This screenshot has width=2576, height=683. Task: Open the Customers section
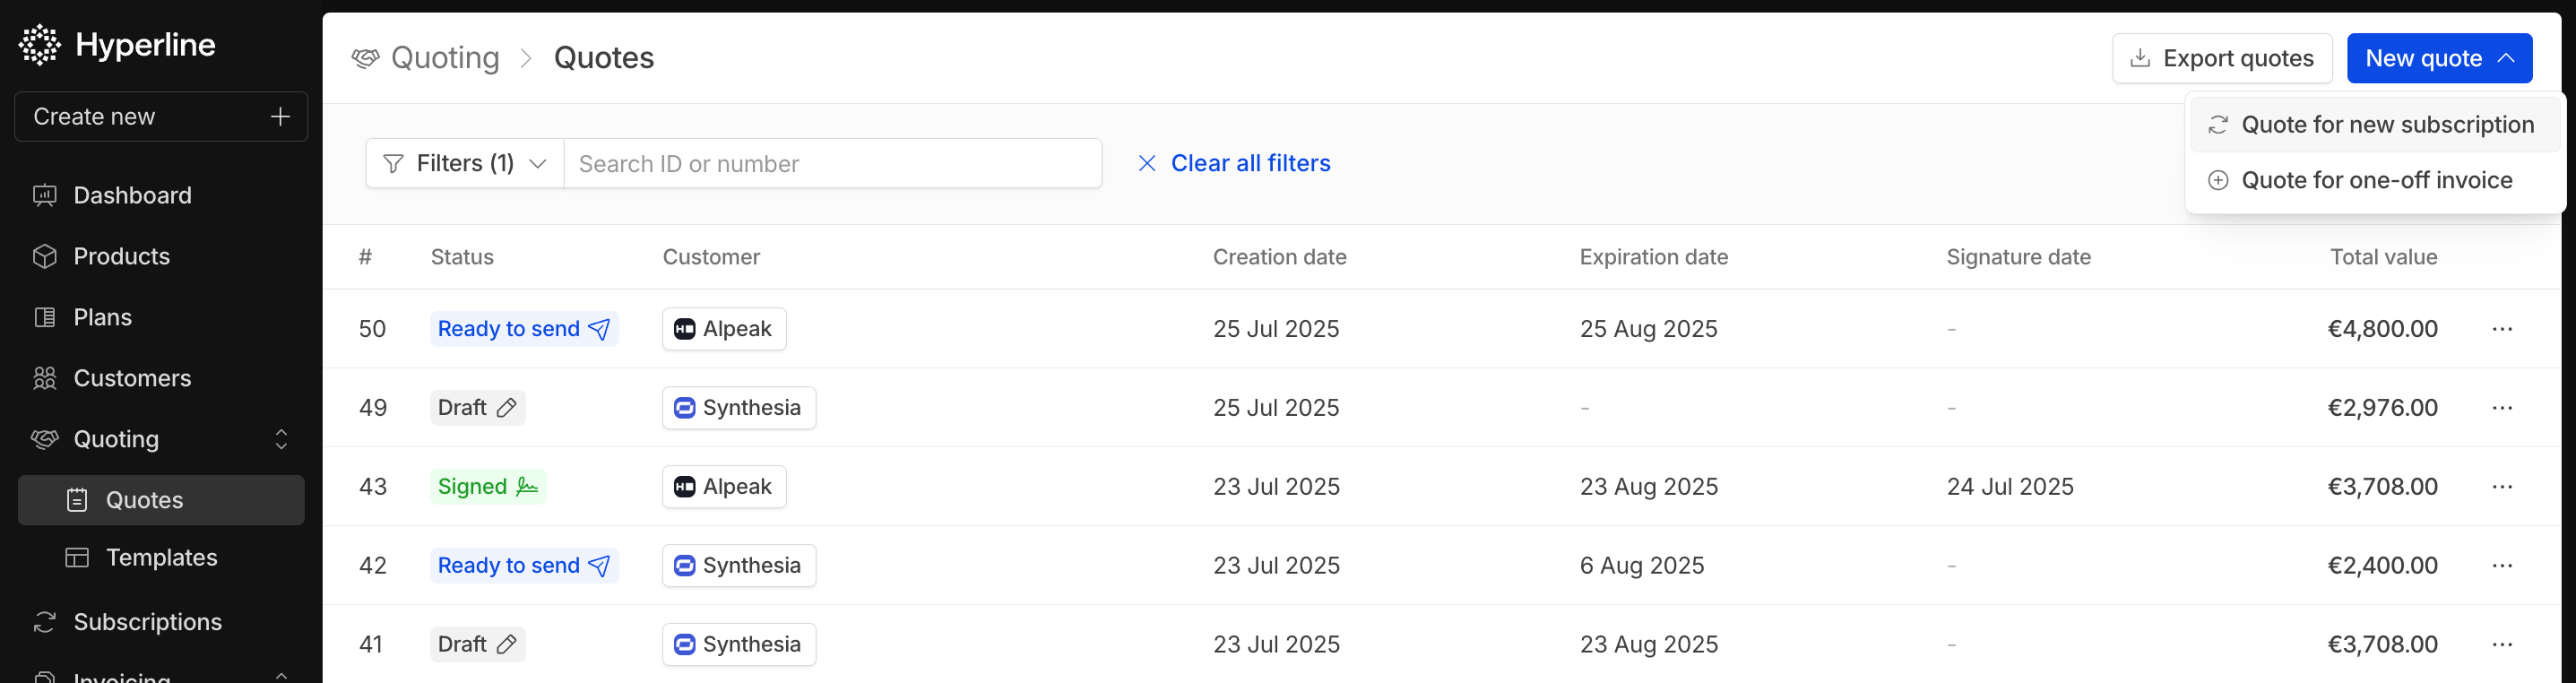click(161, 378)
